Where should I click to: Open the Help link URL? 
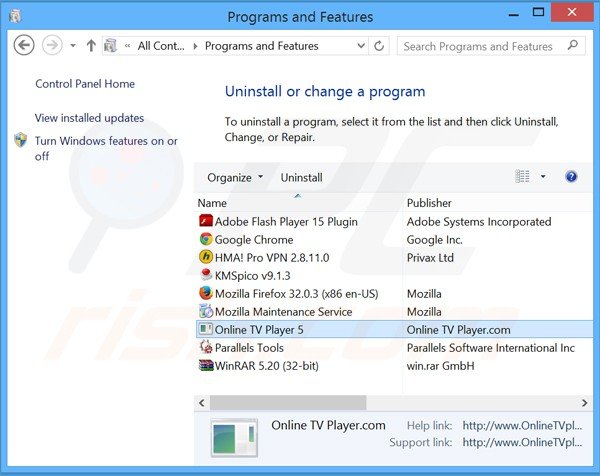[522, 425]
